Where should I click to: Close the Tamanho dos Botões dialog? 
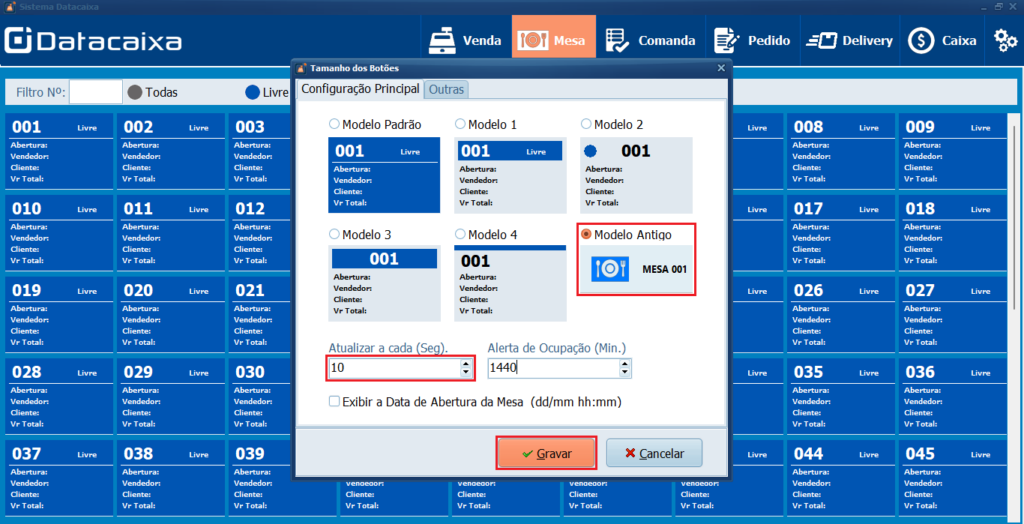(721, 68)
